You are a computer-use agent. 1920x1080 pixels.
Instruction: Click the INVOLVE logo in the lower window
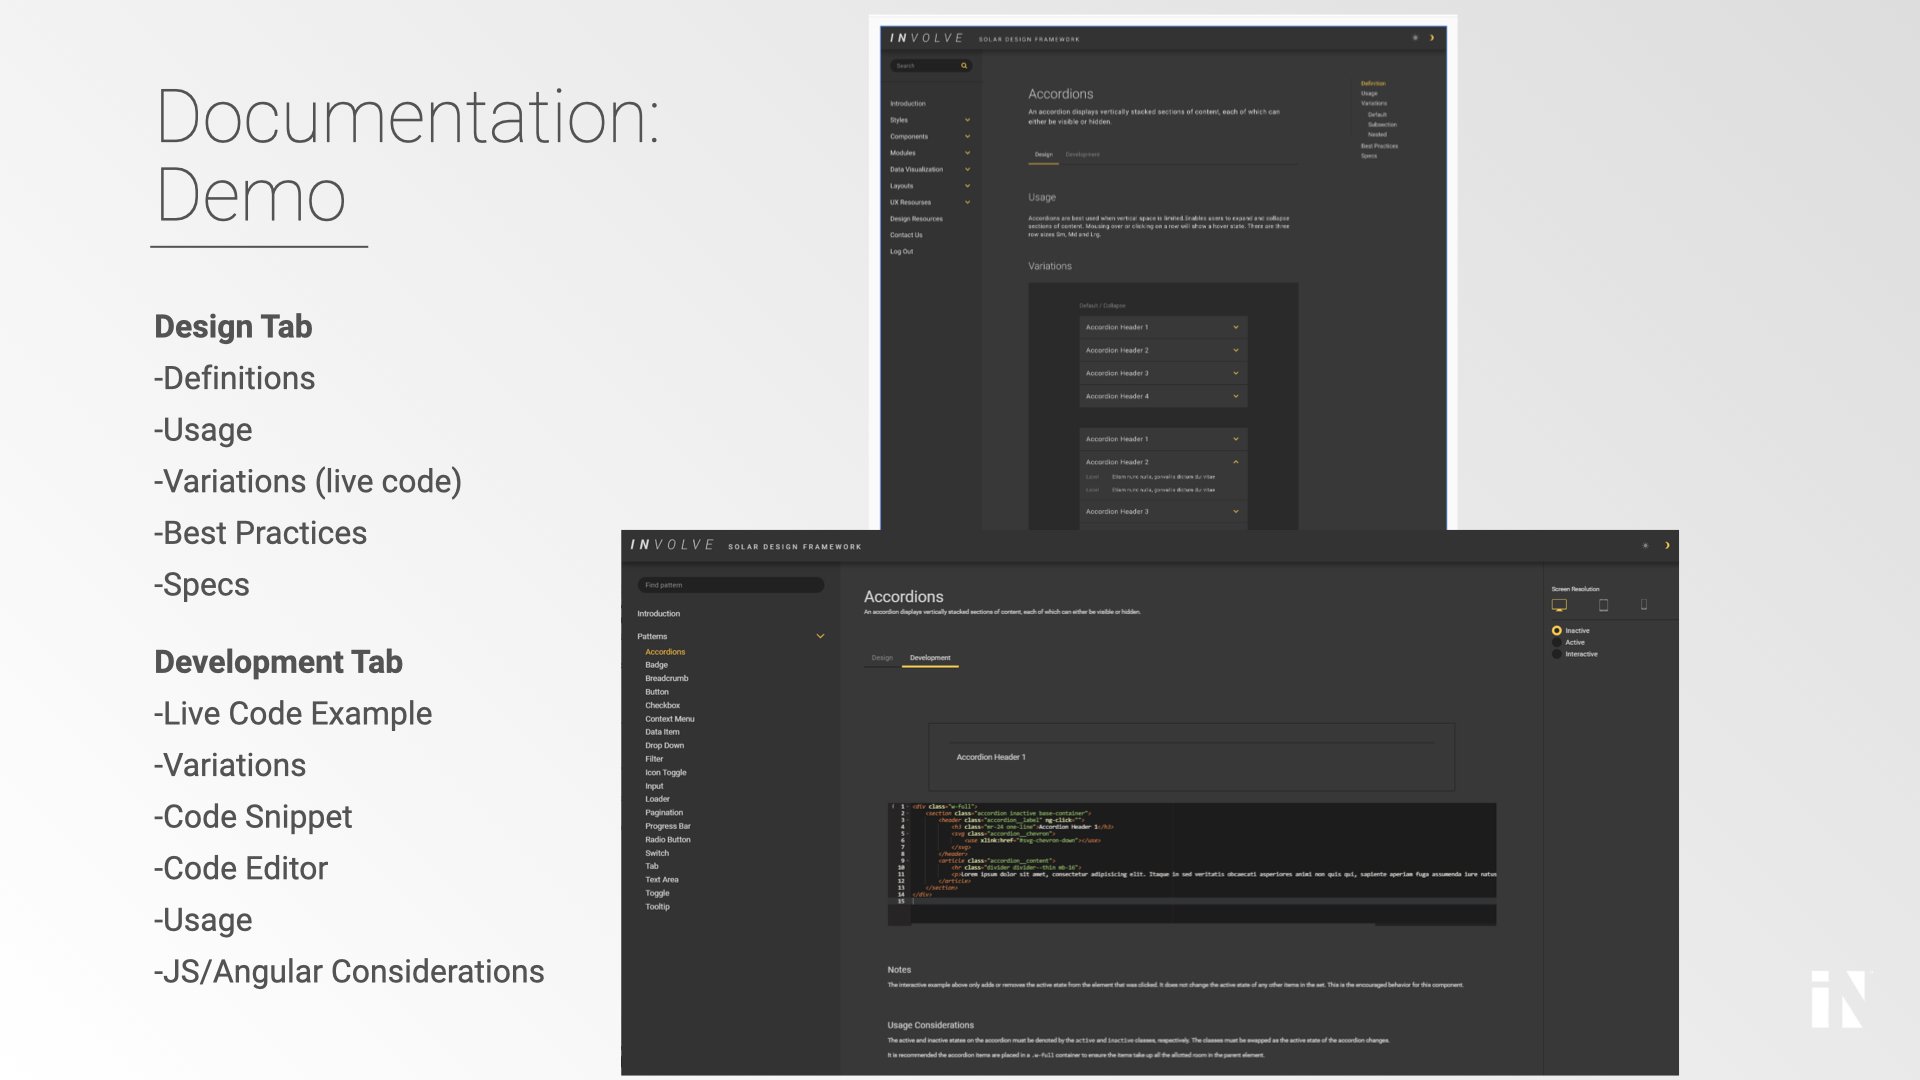pyautogui.click(x=672, y=545)
